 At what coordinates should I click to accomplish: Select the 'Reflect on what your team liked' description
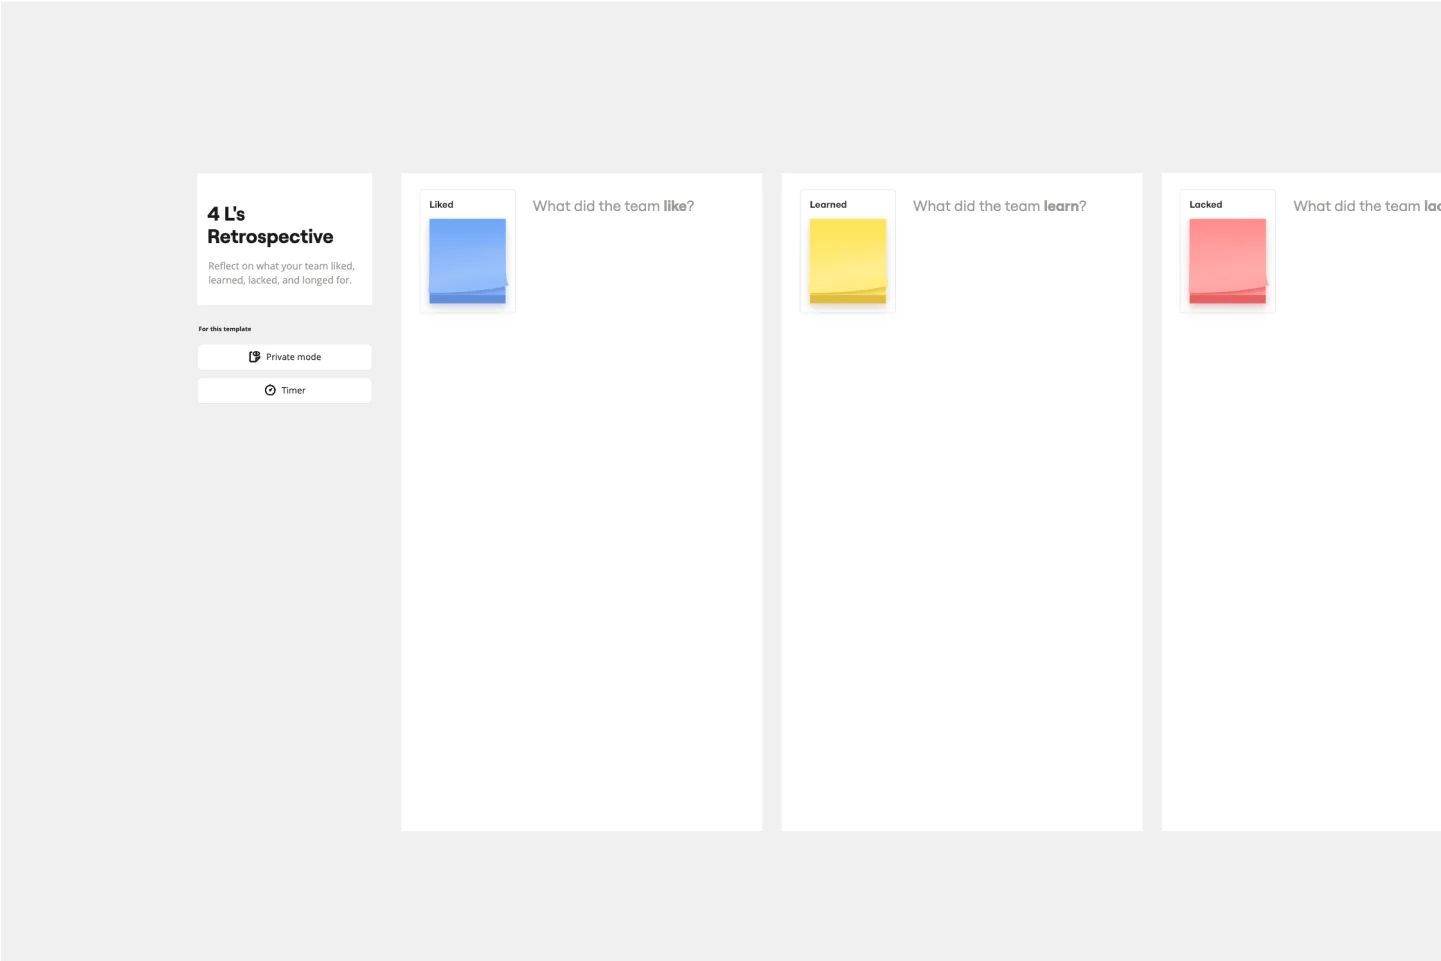(x=281, y=273)
